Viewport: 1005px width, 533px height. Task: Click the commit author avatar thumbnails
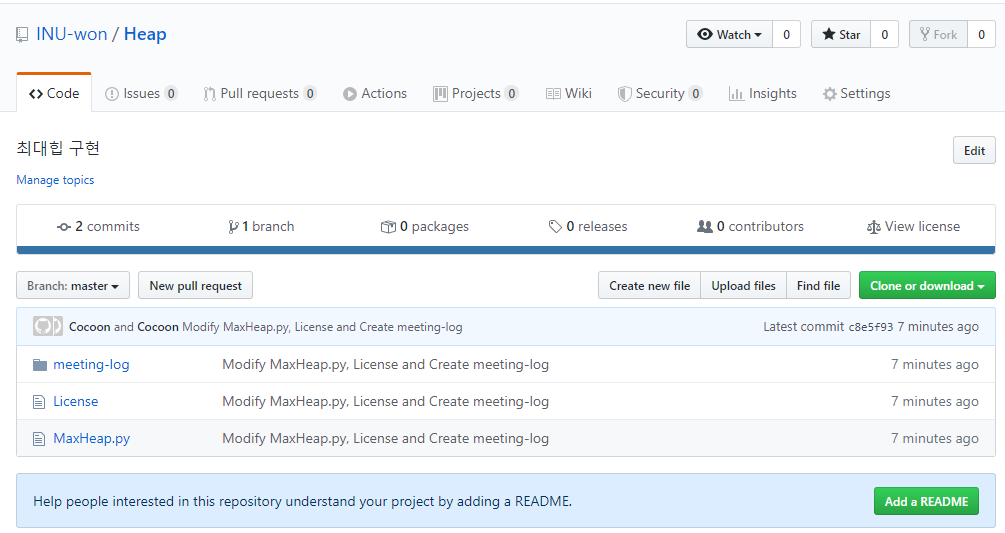(x=47, y=327)
